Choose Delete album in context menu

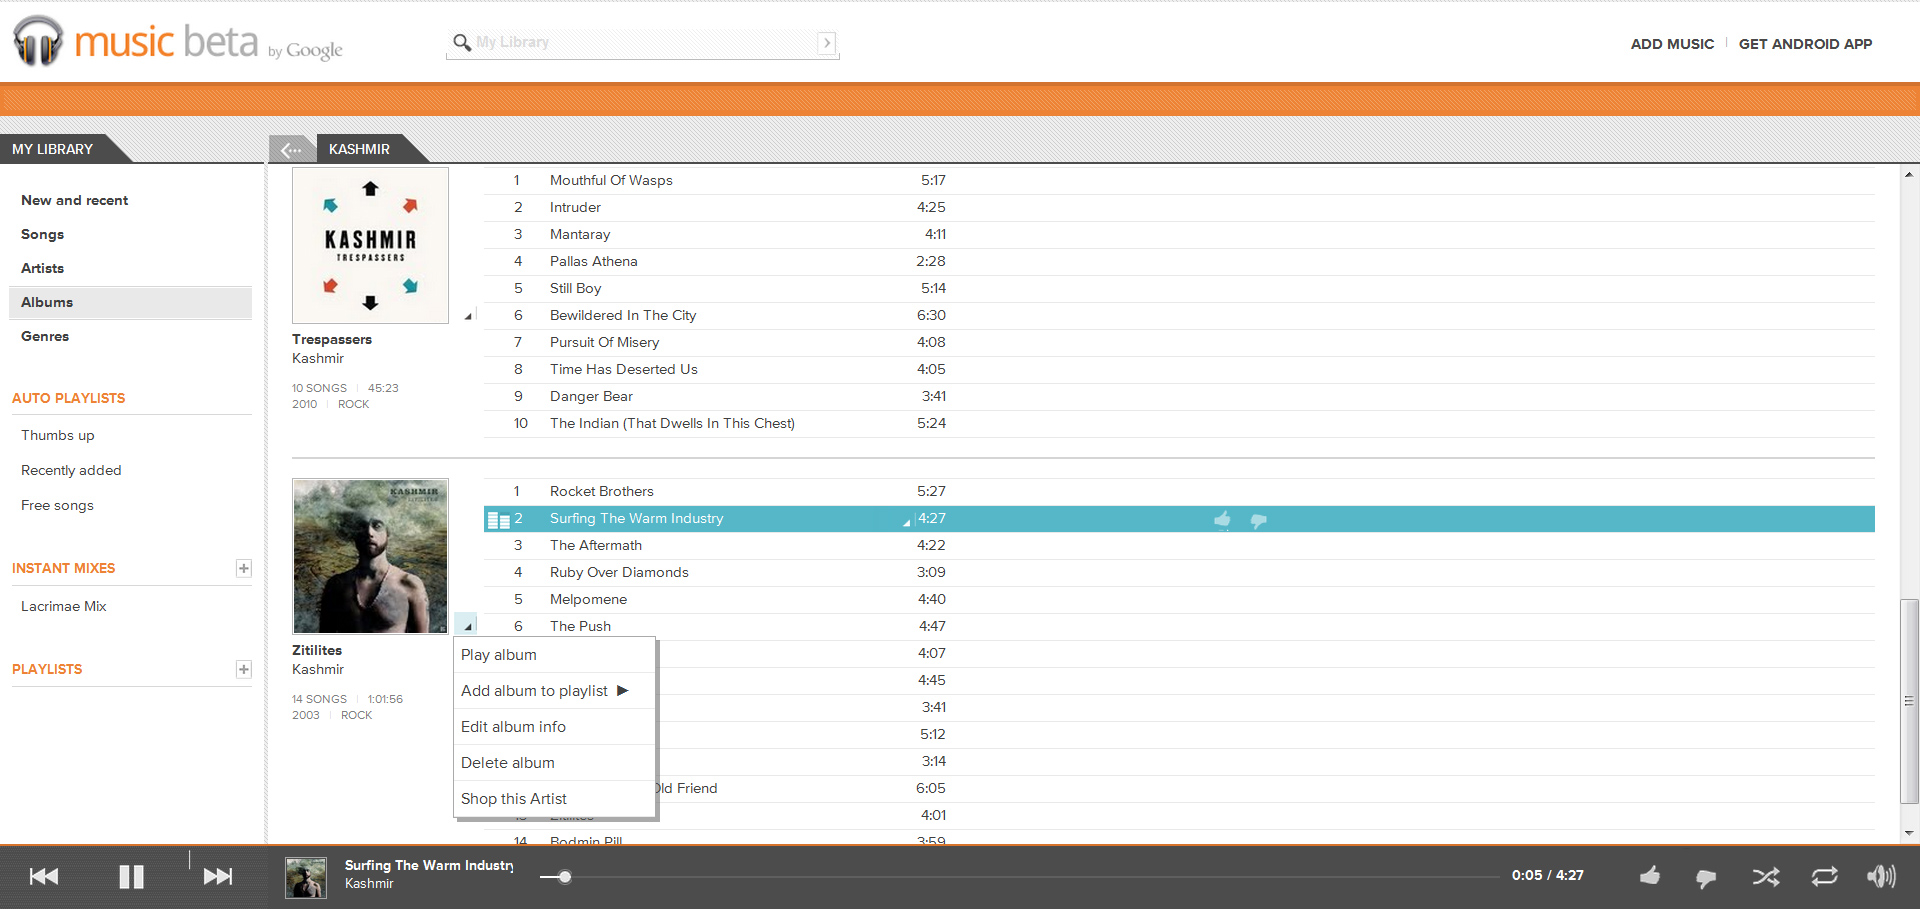coord(508,763)
